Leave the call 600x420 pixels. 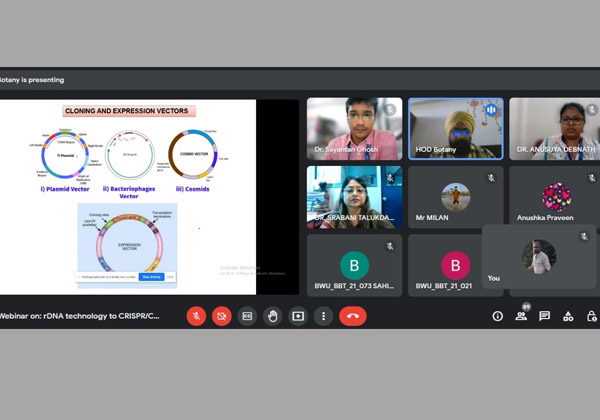coord(352,316)
